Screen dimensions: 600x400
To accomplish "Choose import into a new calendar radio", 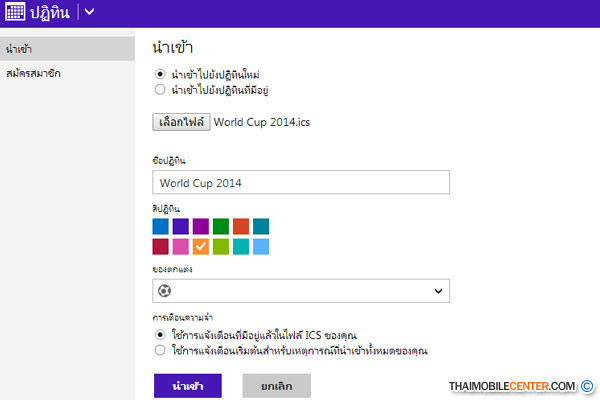I will pos(160,73).
